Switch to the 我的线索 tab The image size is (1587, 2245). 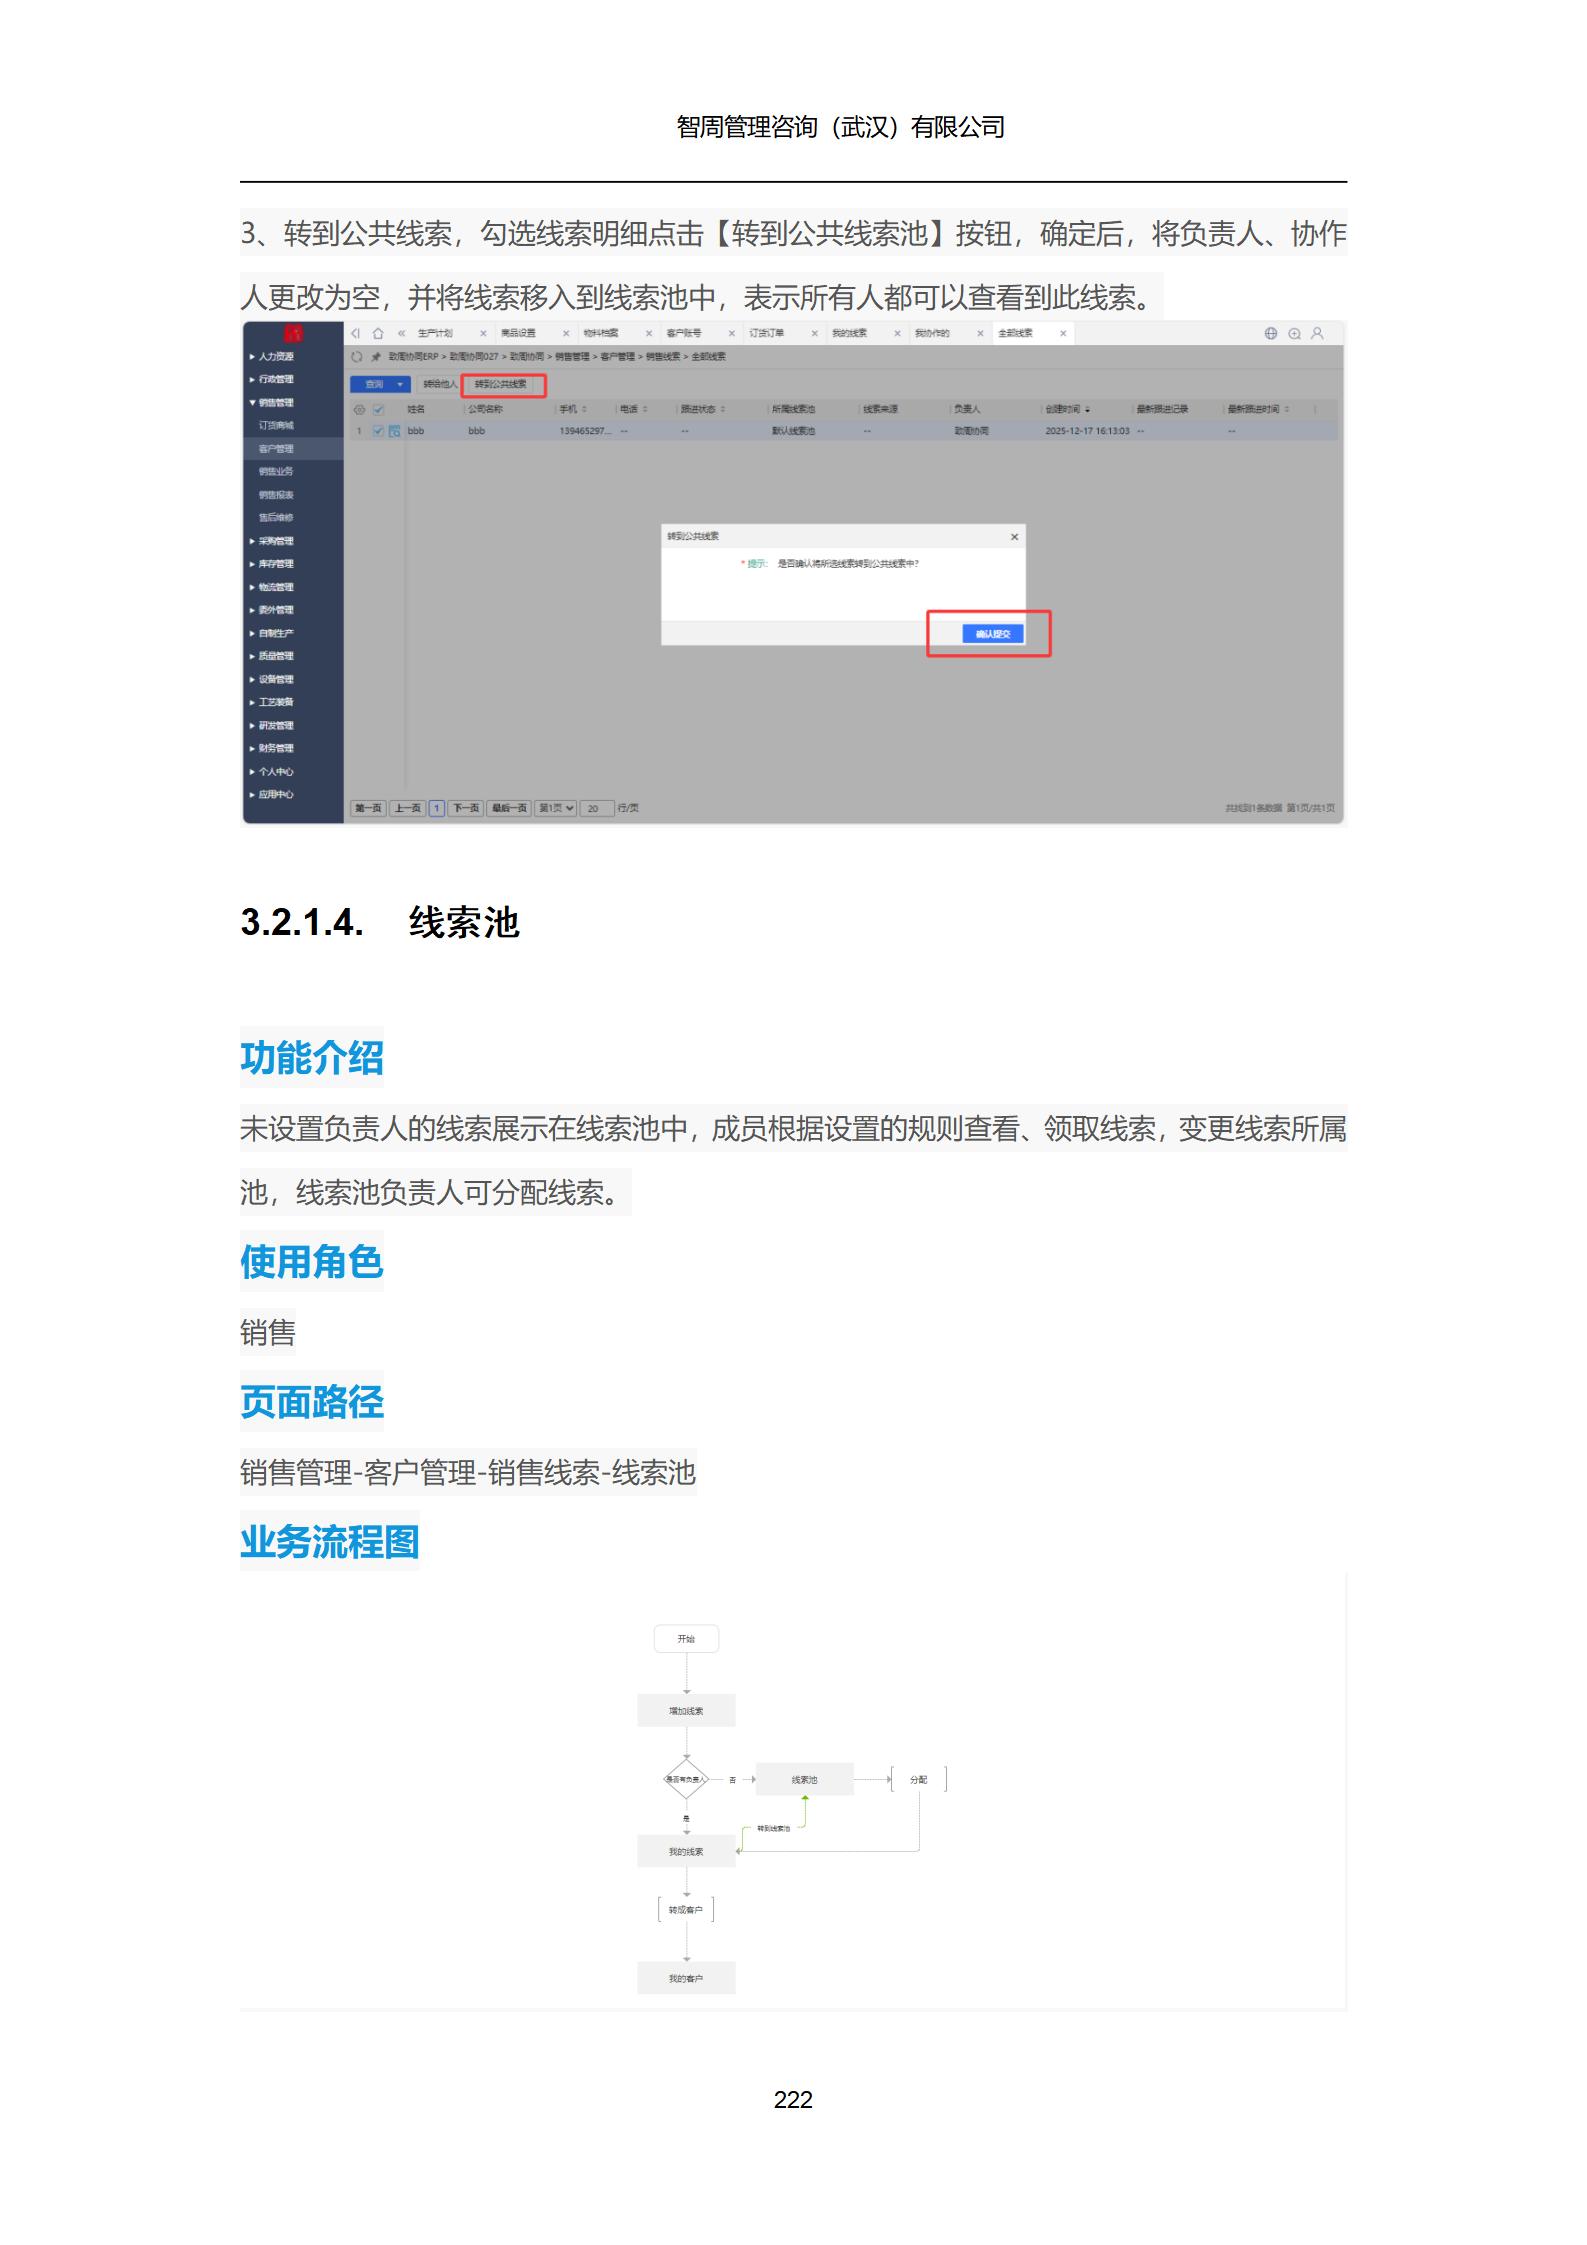click(849, 333)
